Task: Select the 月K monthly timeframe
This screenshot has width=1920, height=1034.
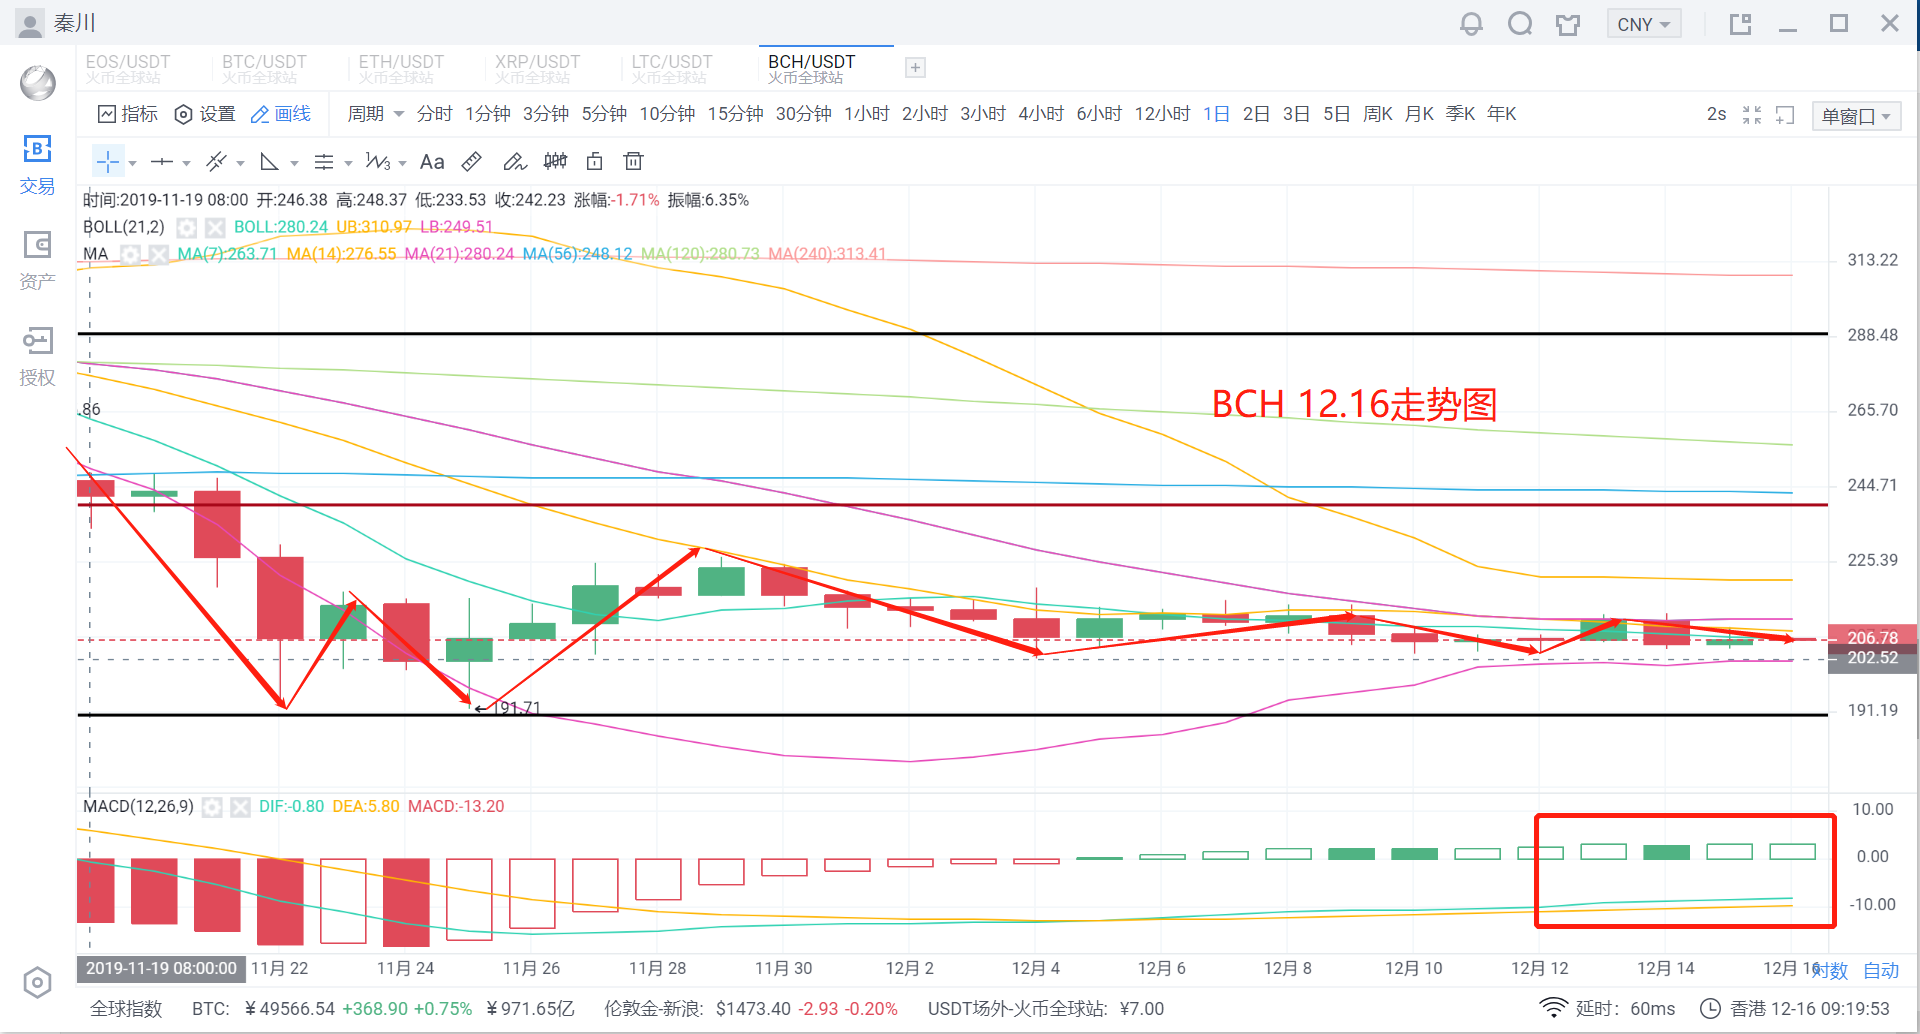Action: (1419, 114)
